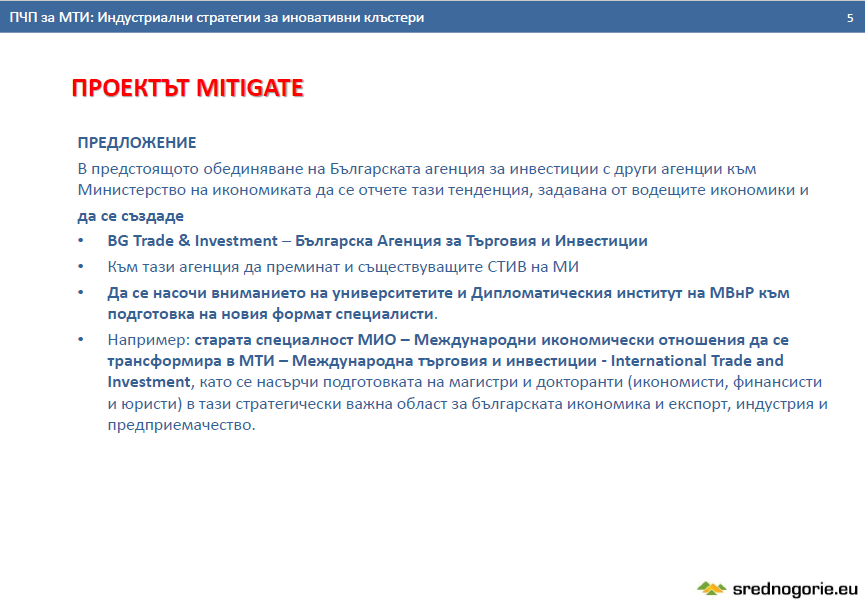This screenshot has width=865, height=600.
Task: Click the line starting В предстоящото обединяване
Action: pos(417,169)
